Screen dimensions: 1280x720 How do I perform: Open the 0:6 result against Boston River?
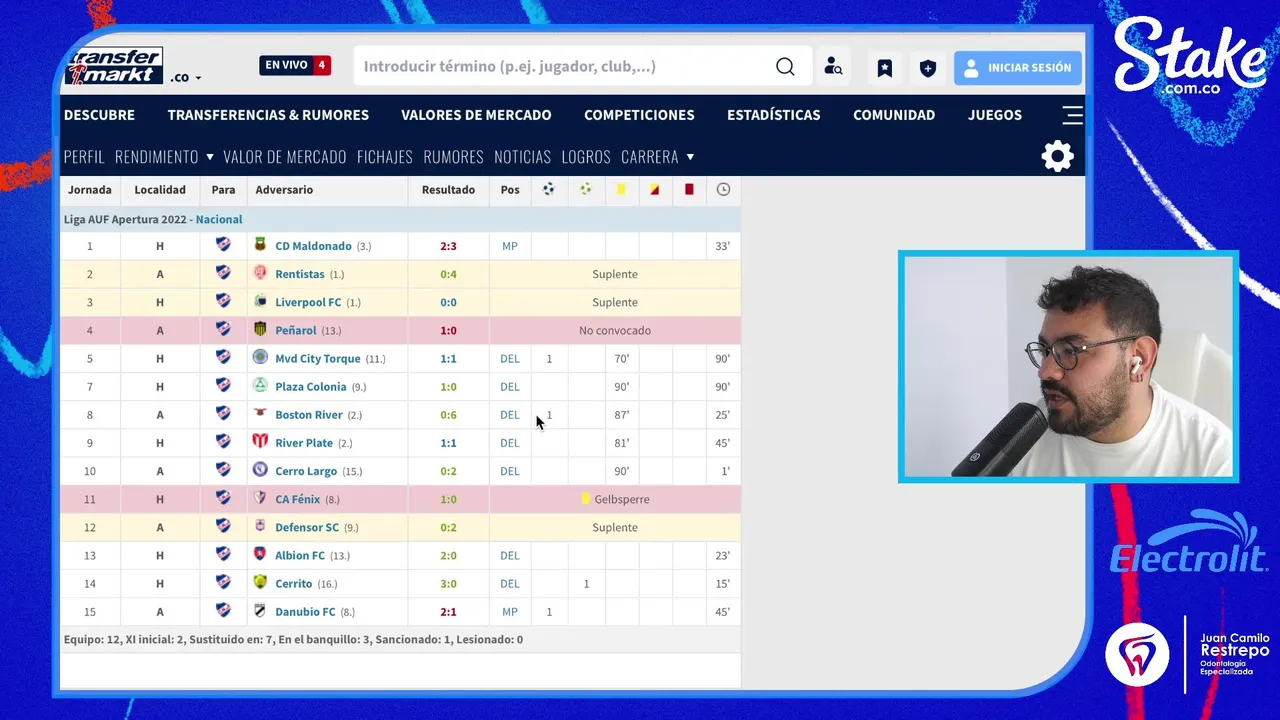tap(448, 414)
